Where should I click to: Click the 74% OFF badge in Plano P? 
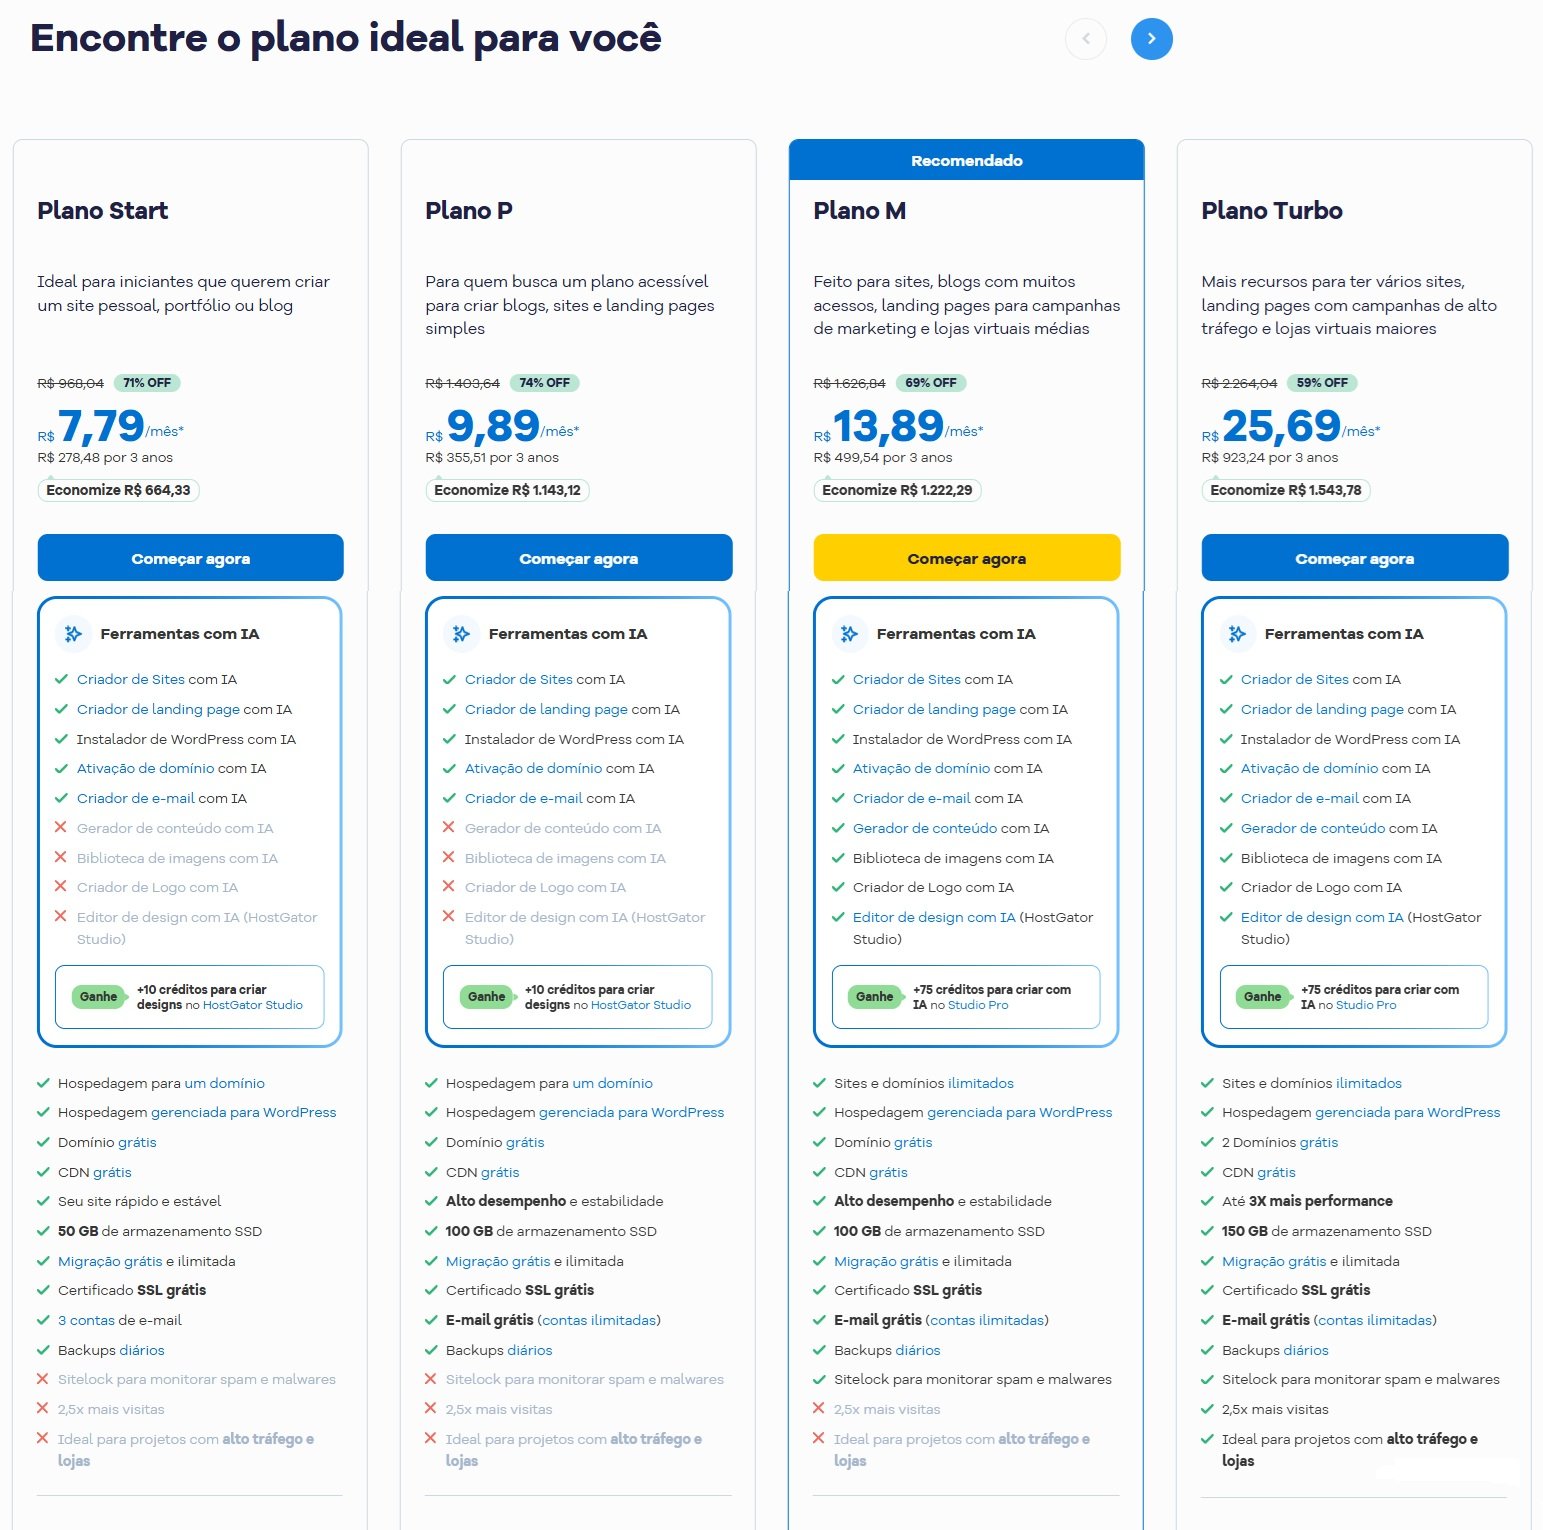544,383
